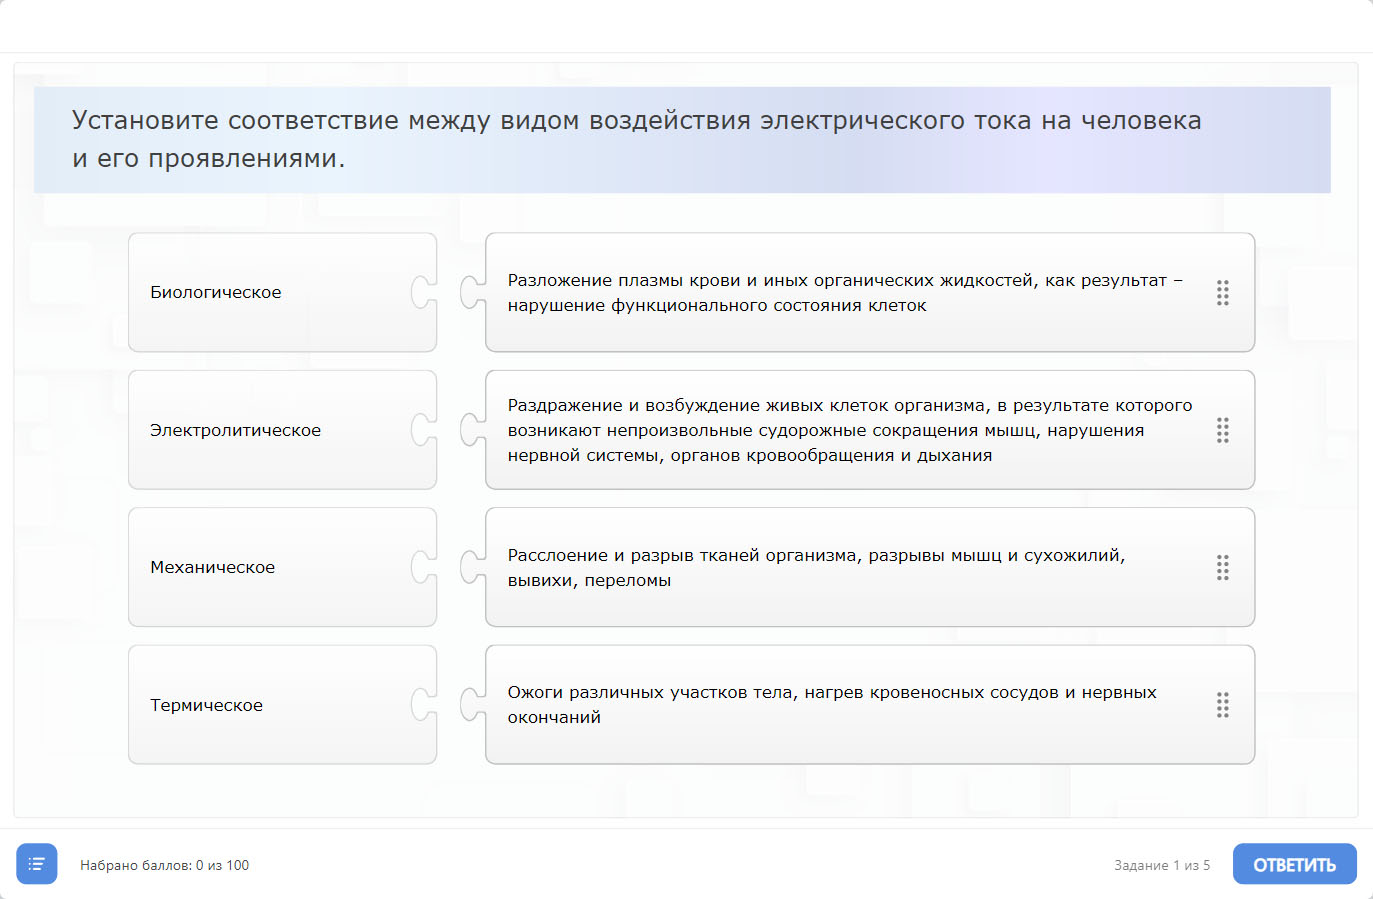1373x899 pixels.
Task: Select the Механическое category card
Action: click(270, 567)
